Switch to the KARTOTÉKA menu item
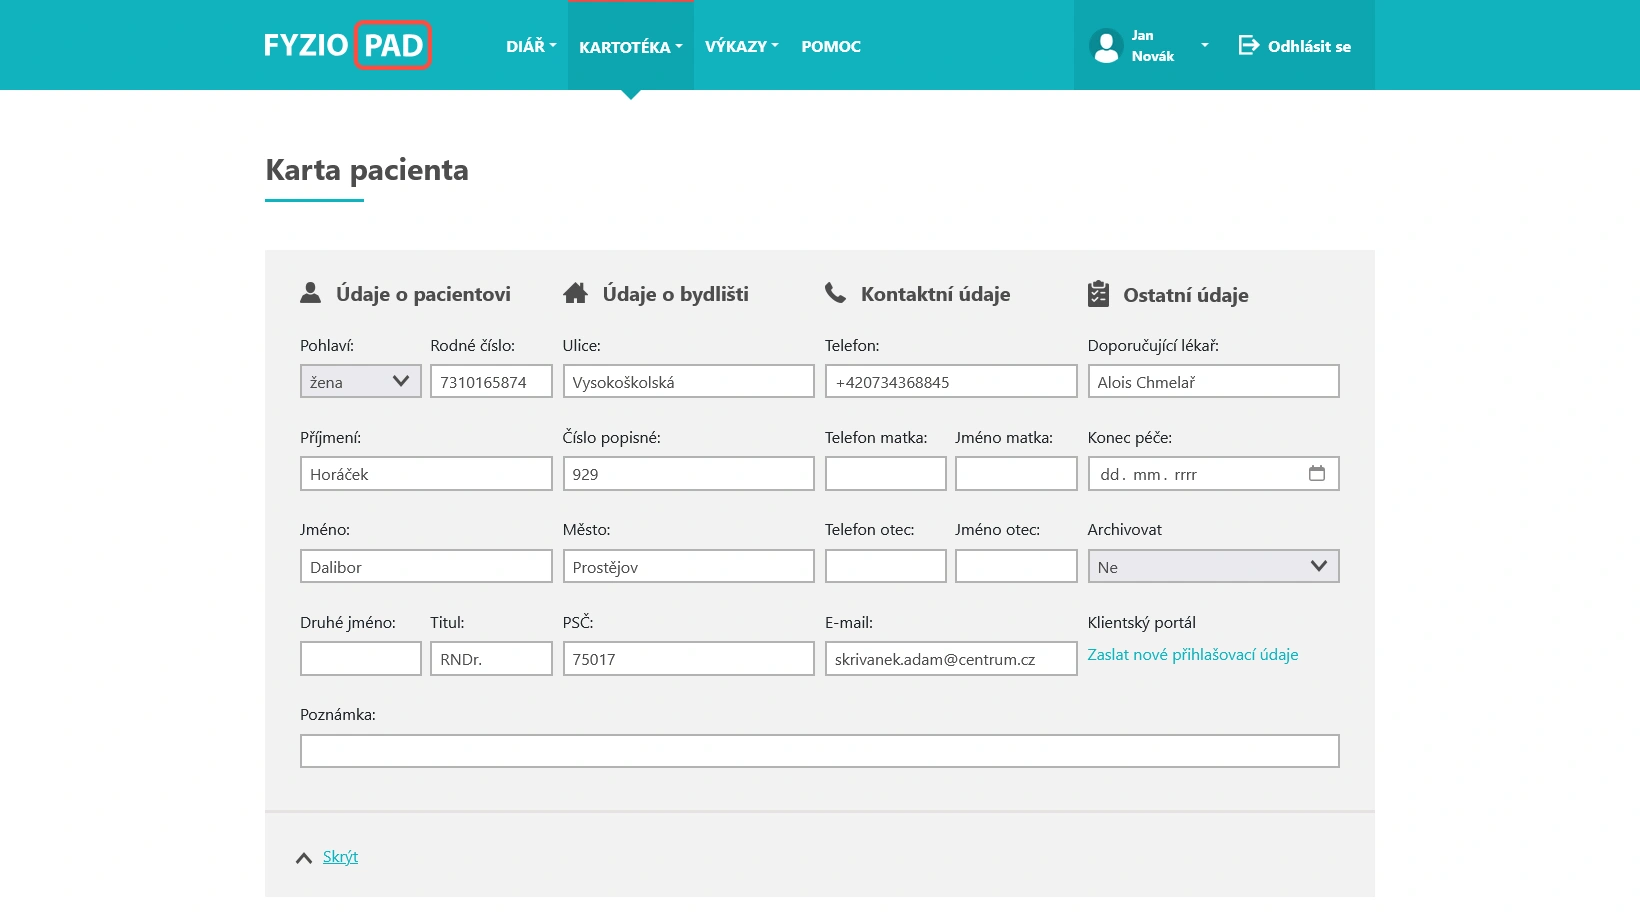The width and height of the screenshot is (1640, 919). (630, 46)
